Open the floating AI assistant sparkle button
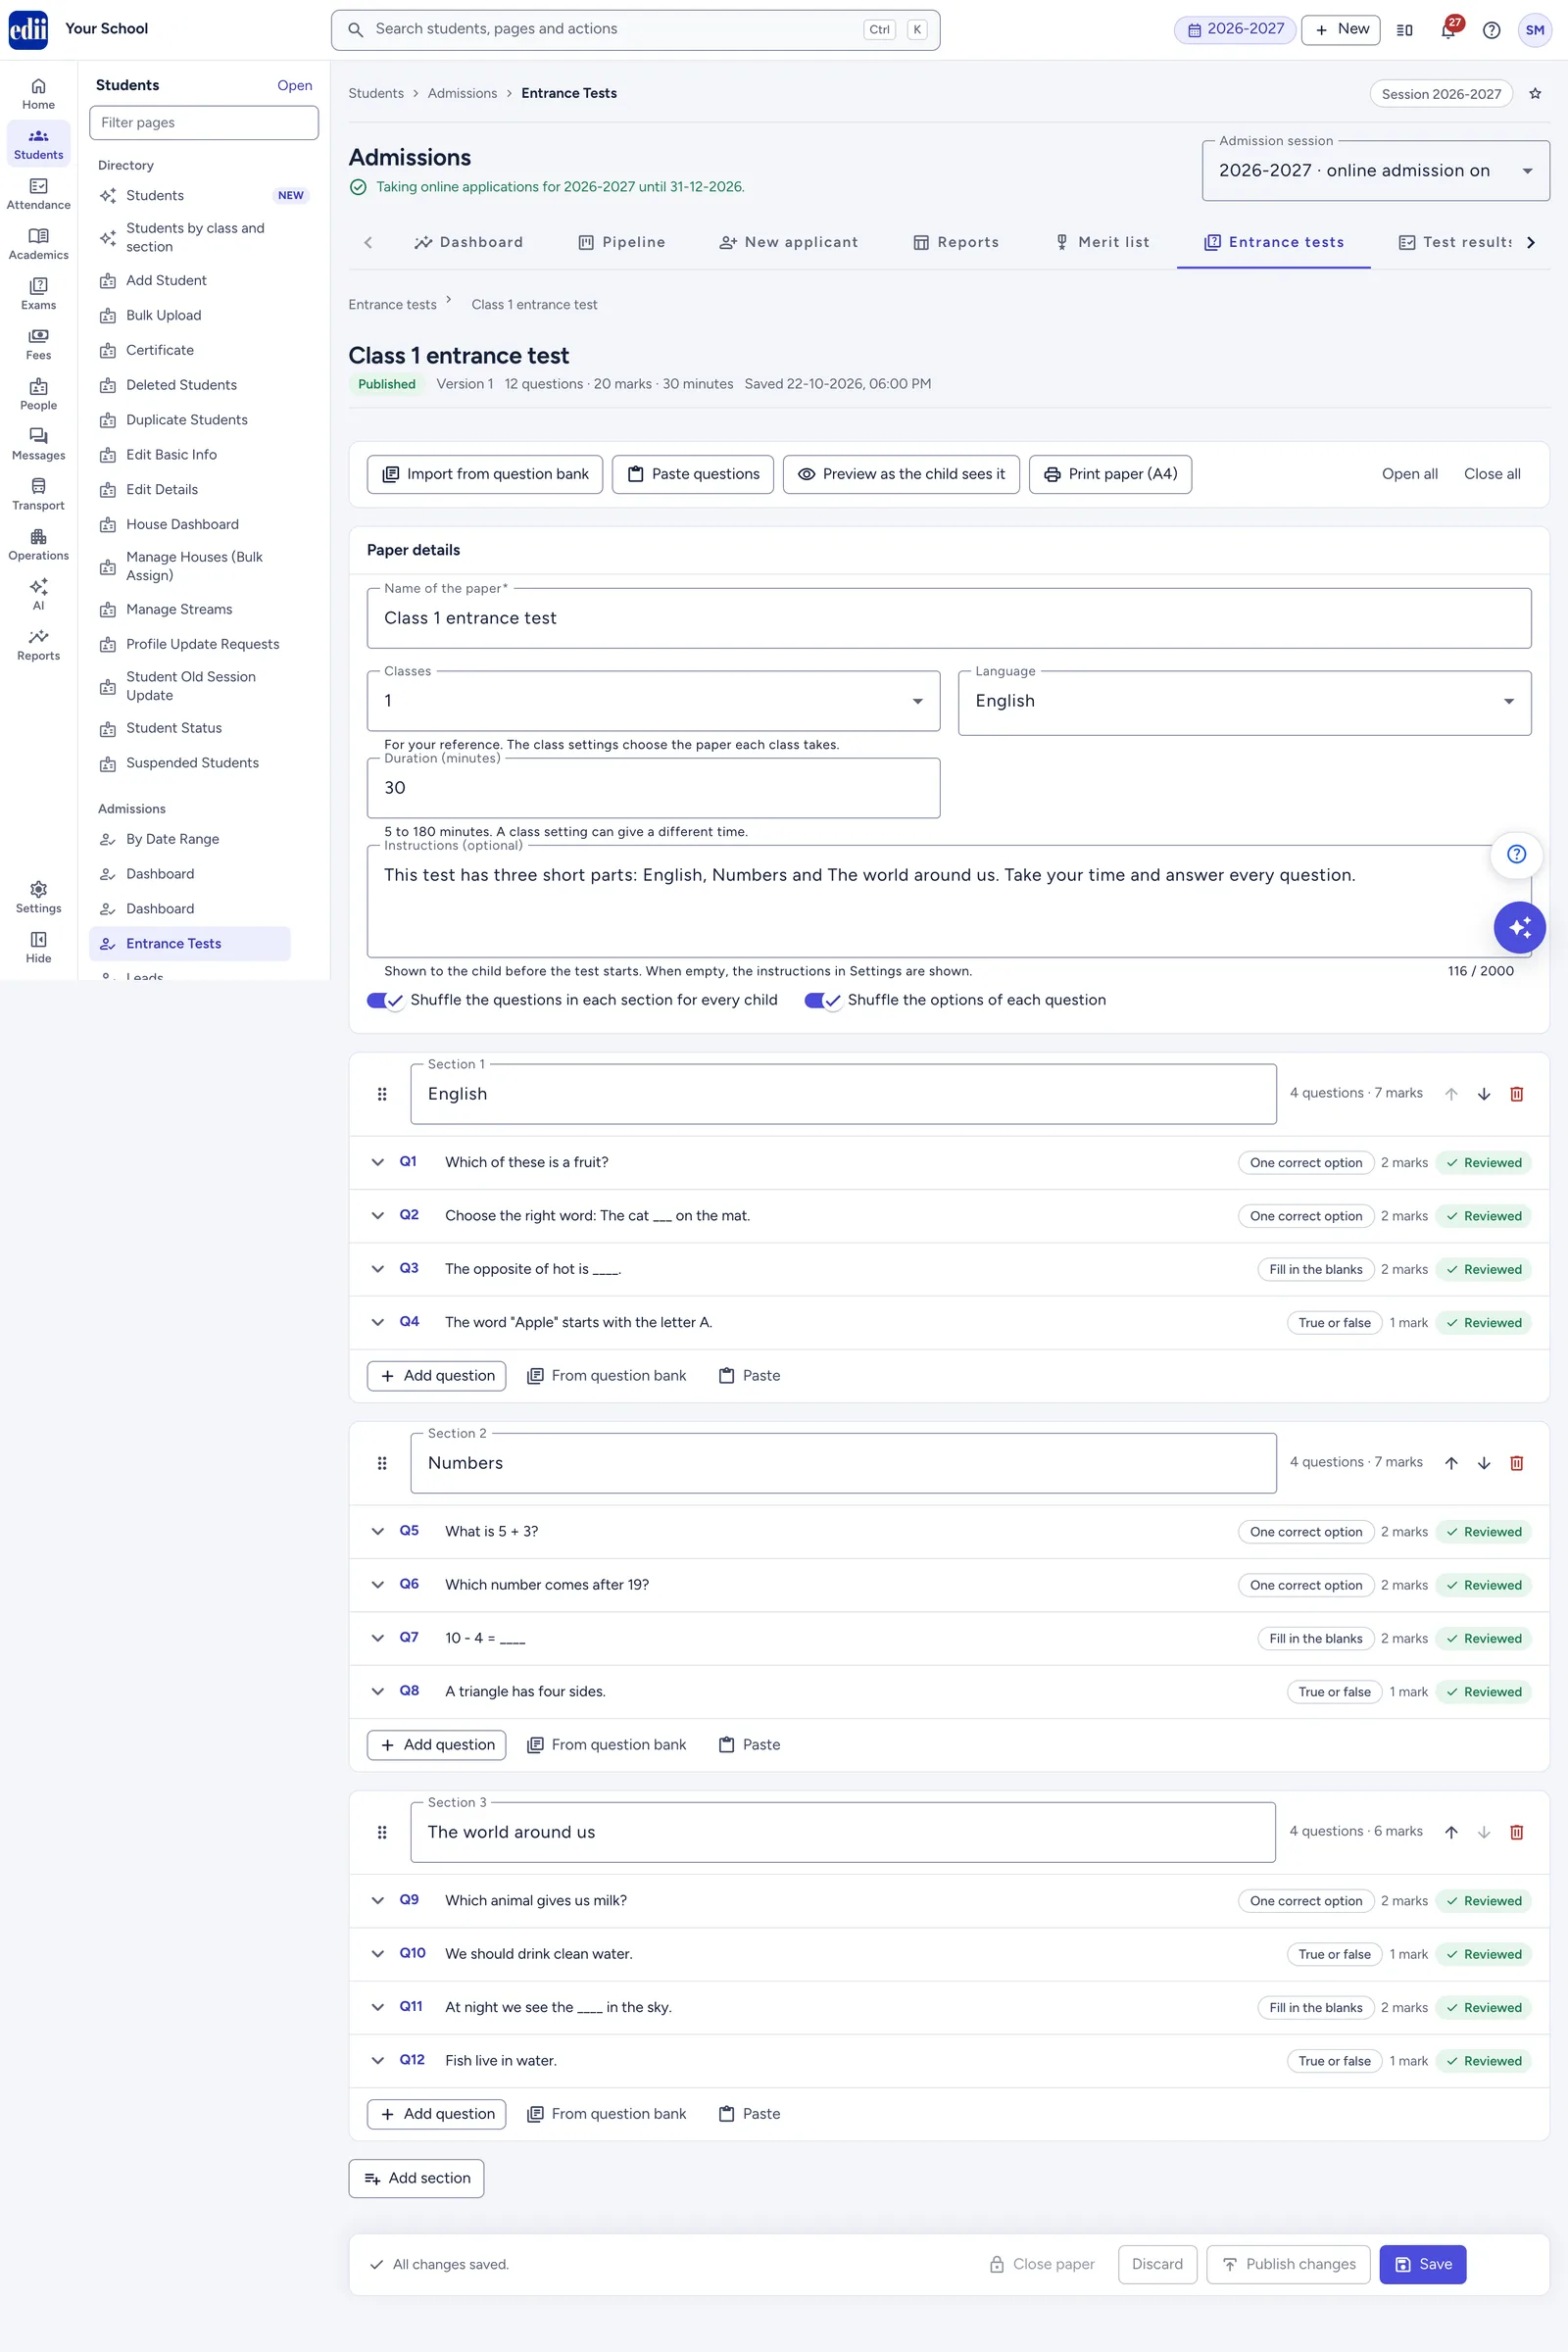 coord(1519,927)
